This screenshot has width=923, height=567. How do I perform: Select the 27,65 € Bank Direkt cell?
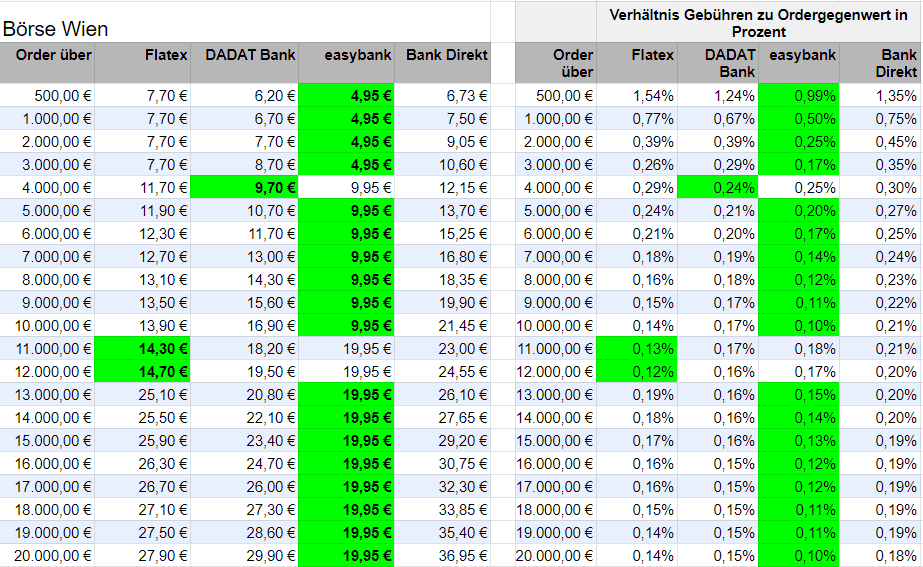[x=442, y=417]
